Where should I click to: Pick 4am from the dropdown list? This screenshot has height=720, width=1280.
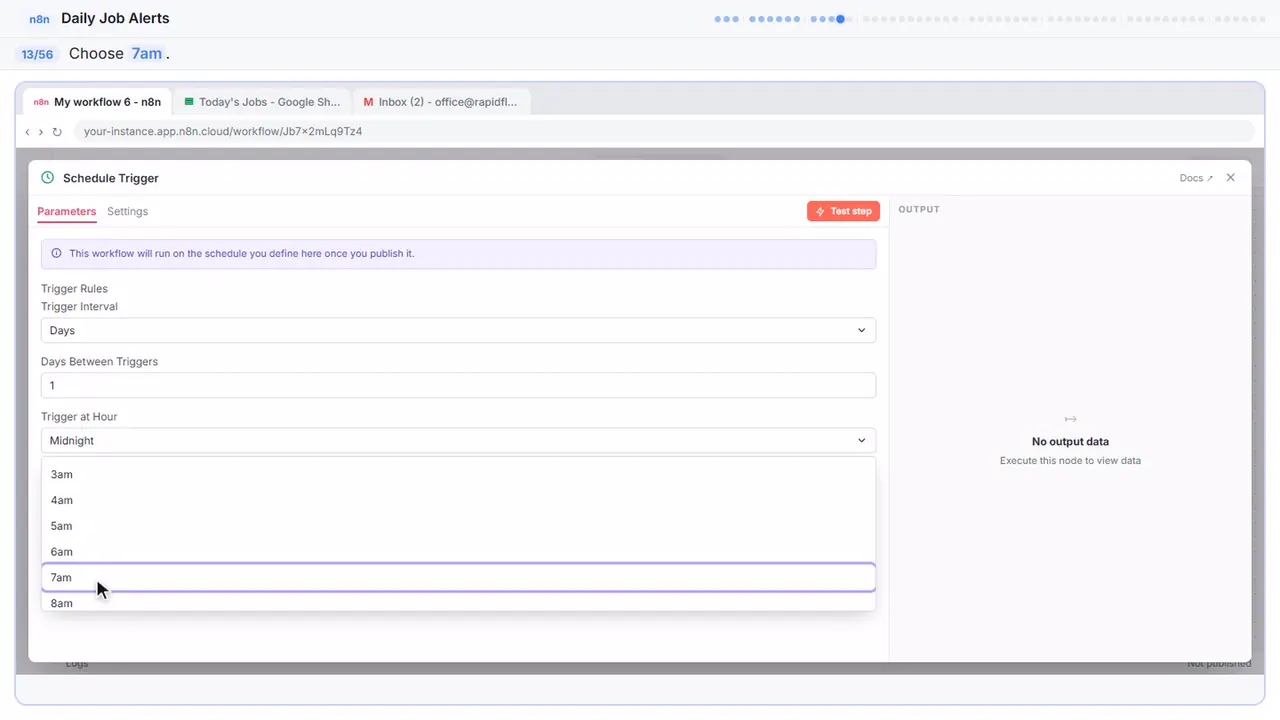[458, 500]
